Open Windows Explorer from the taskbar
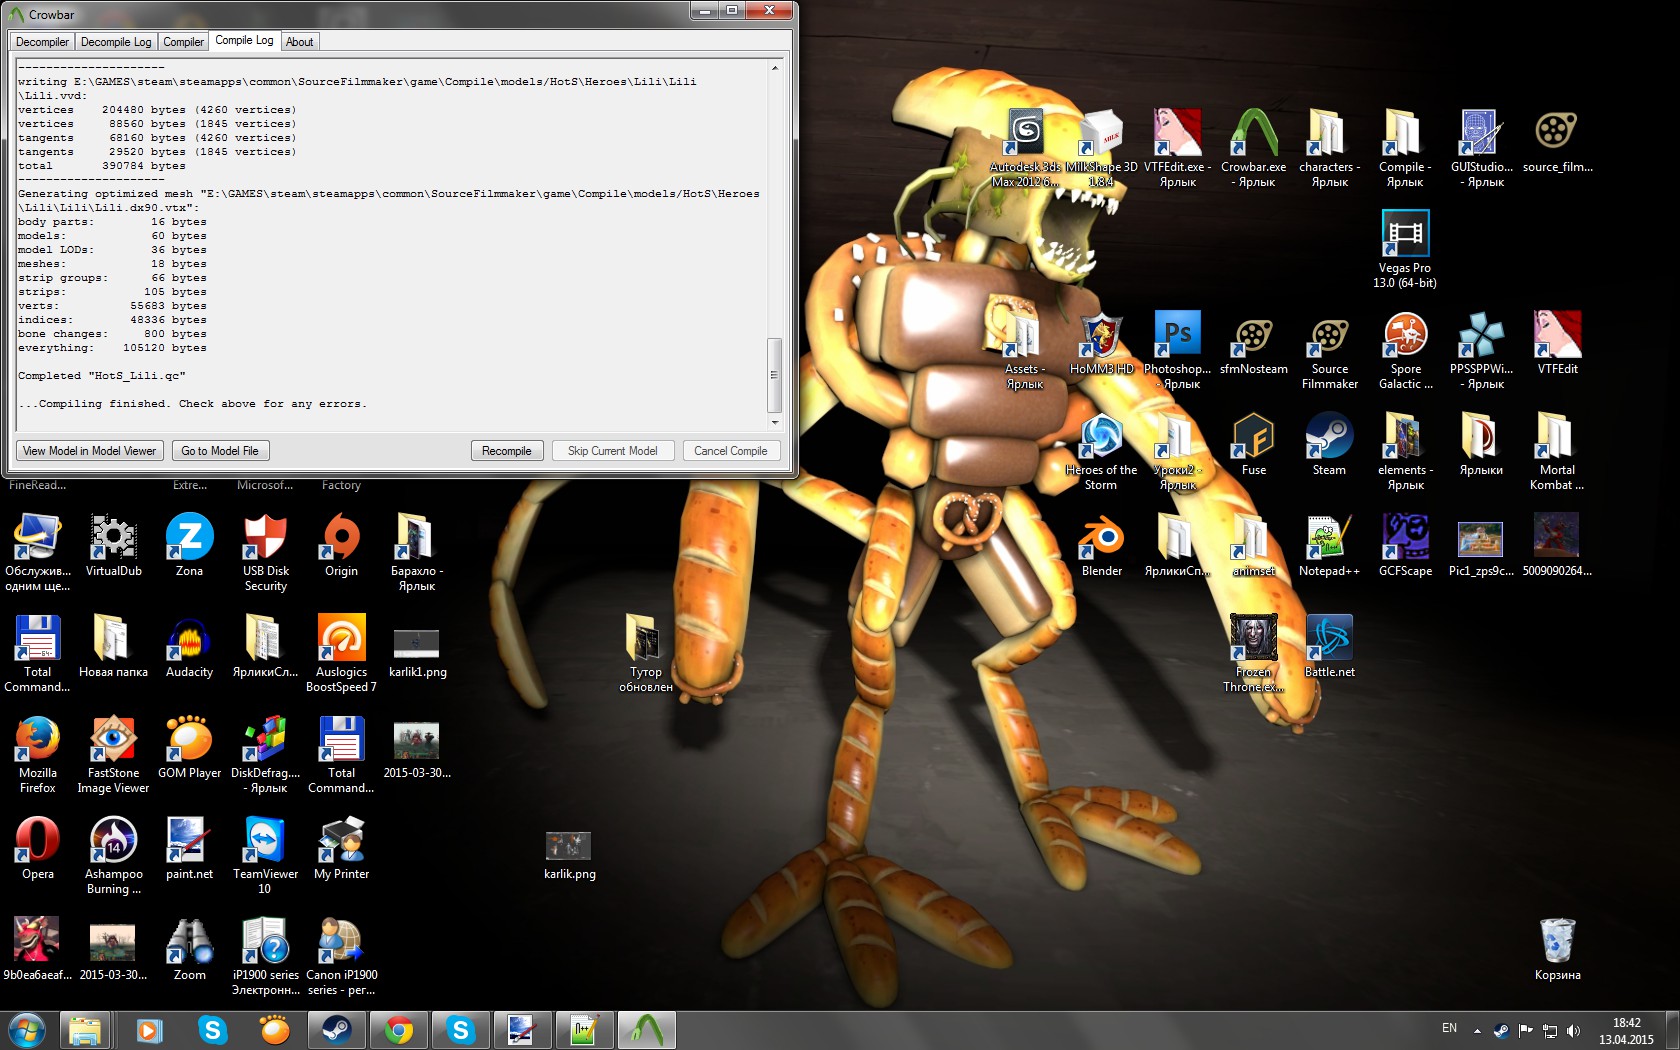Viewport: 1680px width, 1050px height. pyautogui.click(x=85, y=1030)
